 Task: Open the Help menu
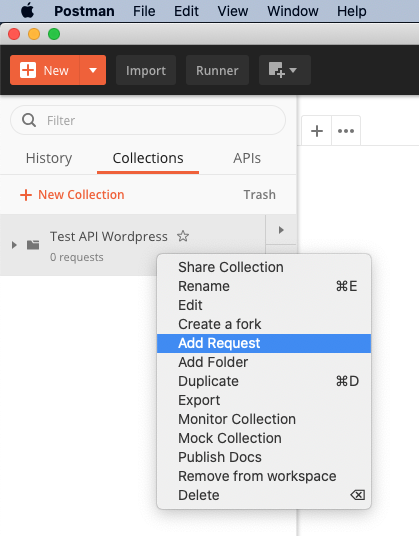point(352,11)
